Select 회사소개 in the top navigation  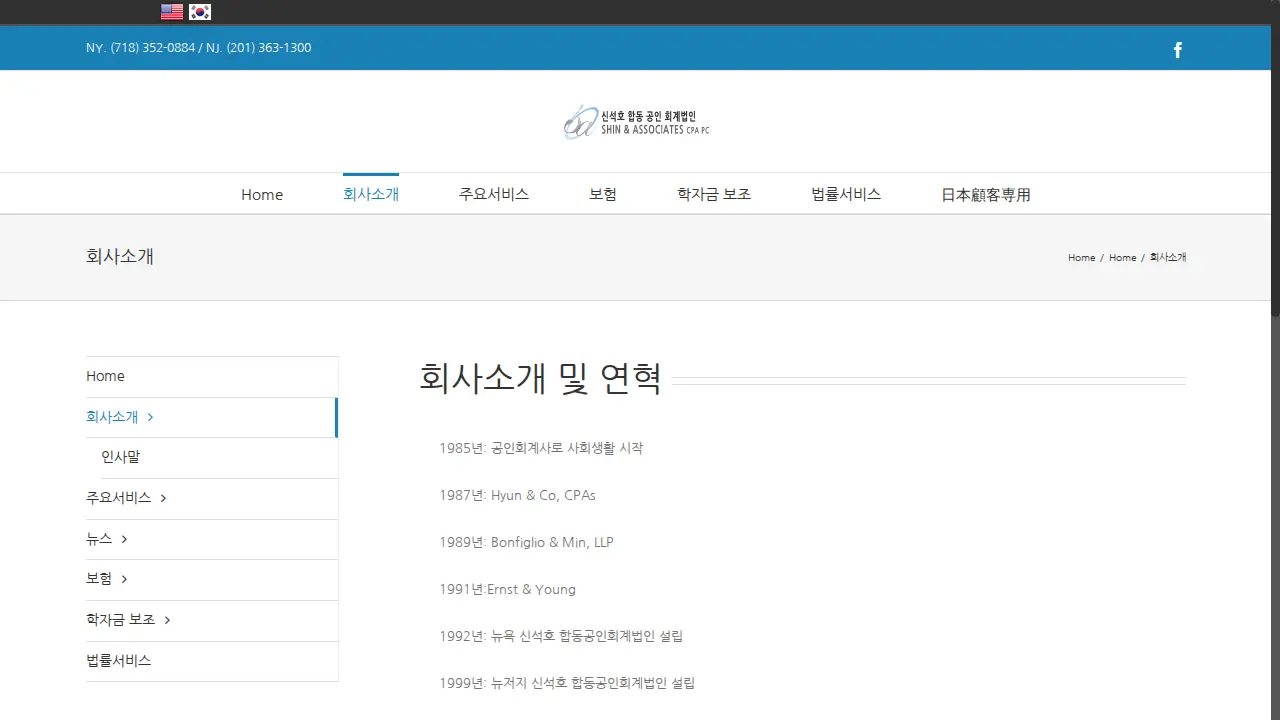click(x=371, y=194)
